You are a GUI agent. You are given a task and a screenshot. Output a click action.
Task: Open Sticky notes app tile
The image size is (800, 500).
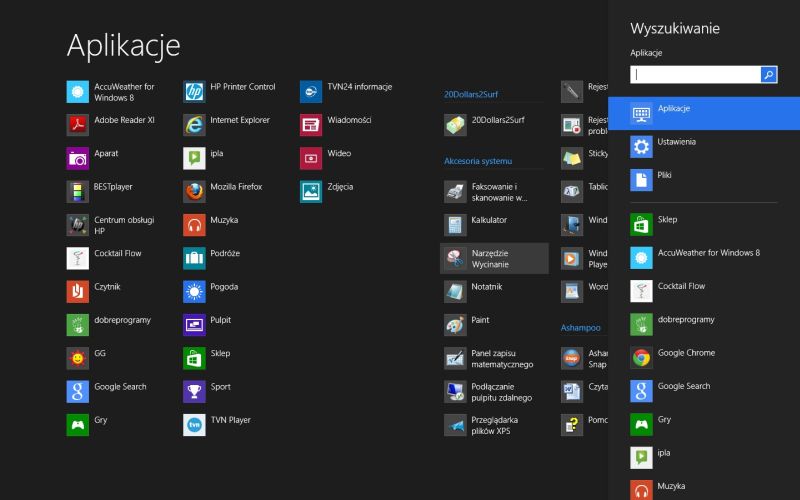click(584, 158)
